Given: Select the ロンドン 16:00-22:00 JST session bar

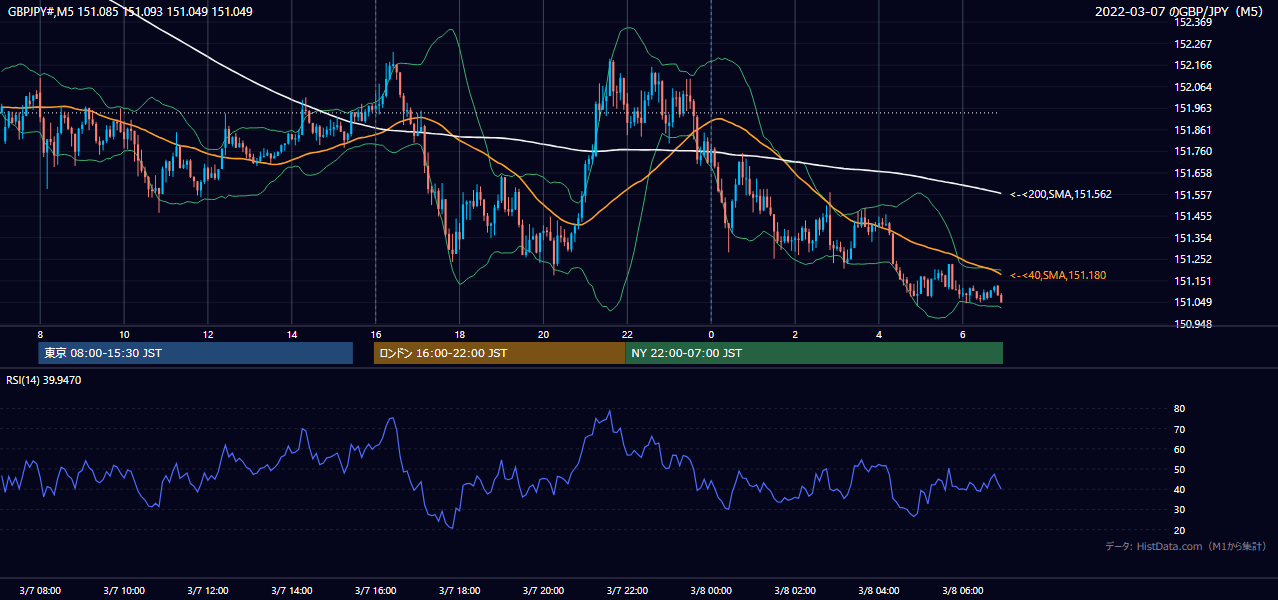Looking at the screenshot, I should click(499, 353).
